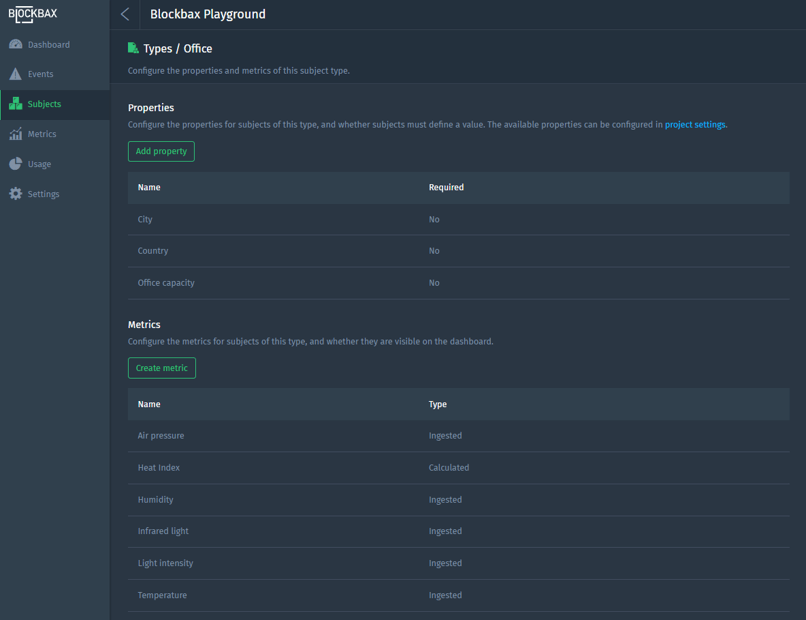Click the Add property button
Viewport: 806px width, 620px height.
tap(161, 151)
